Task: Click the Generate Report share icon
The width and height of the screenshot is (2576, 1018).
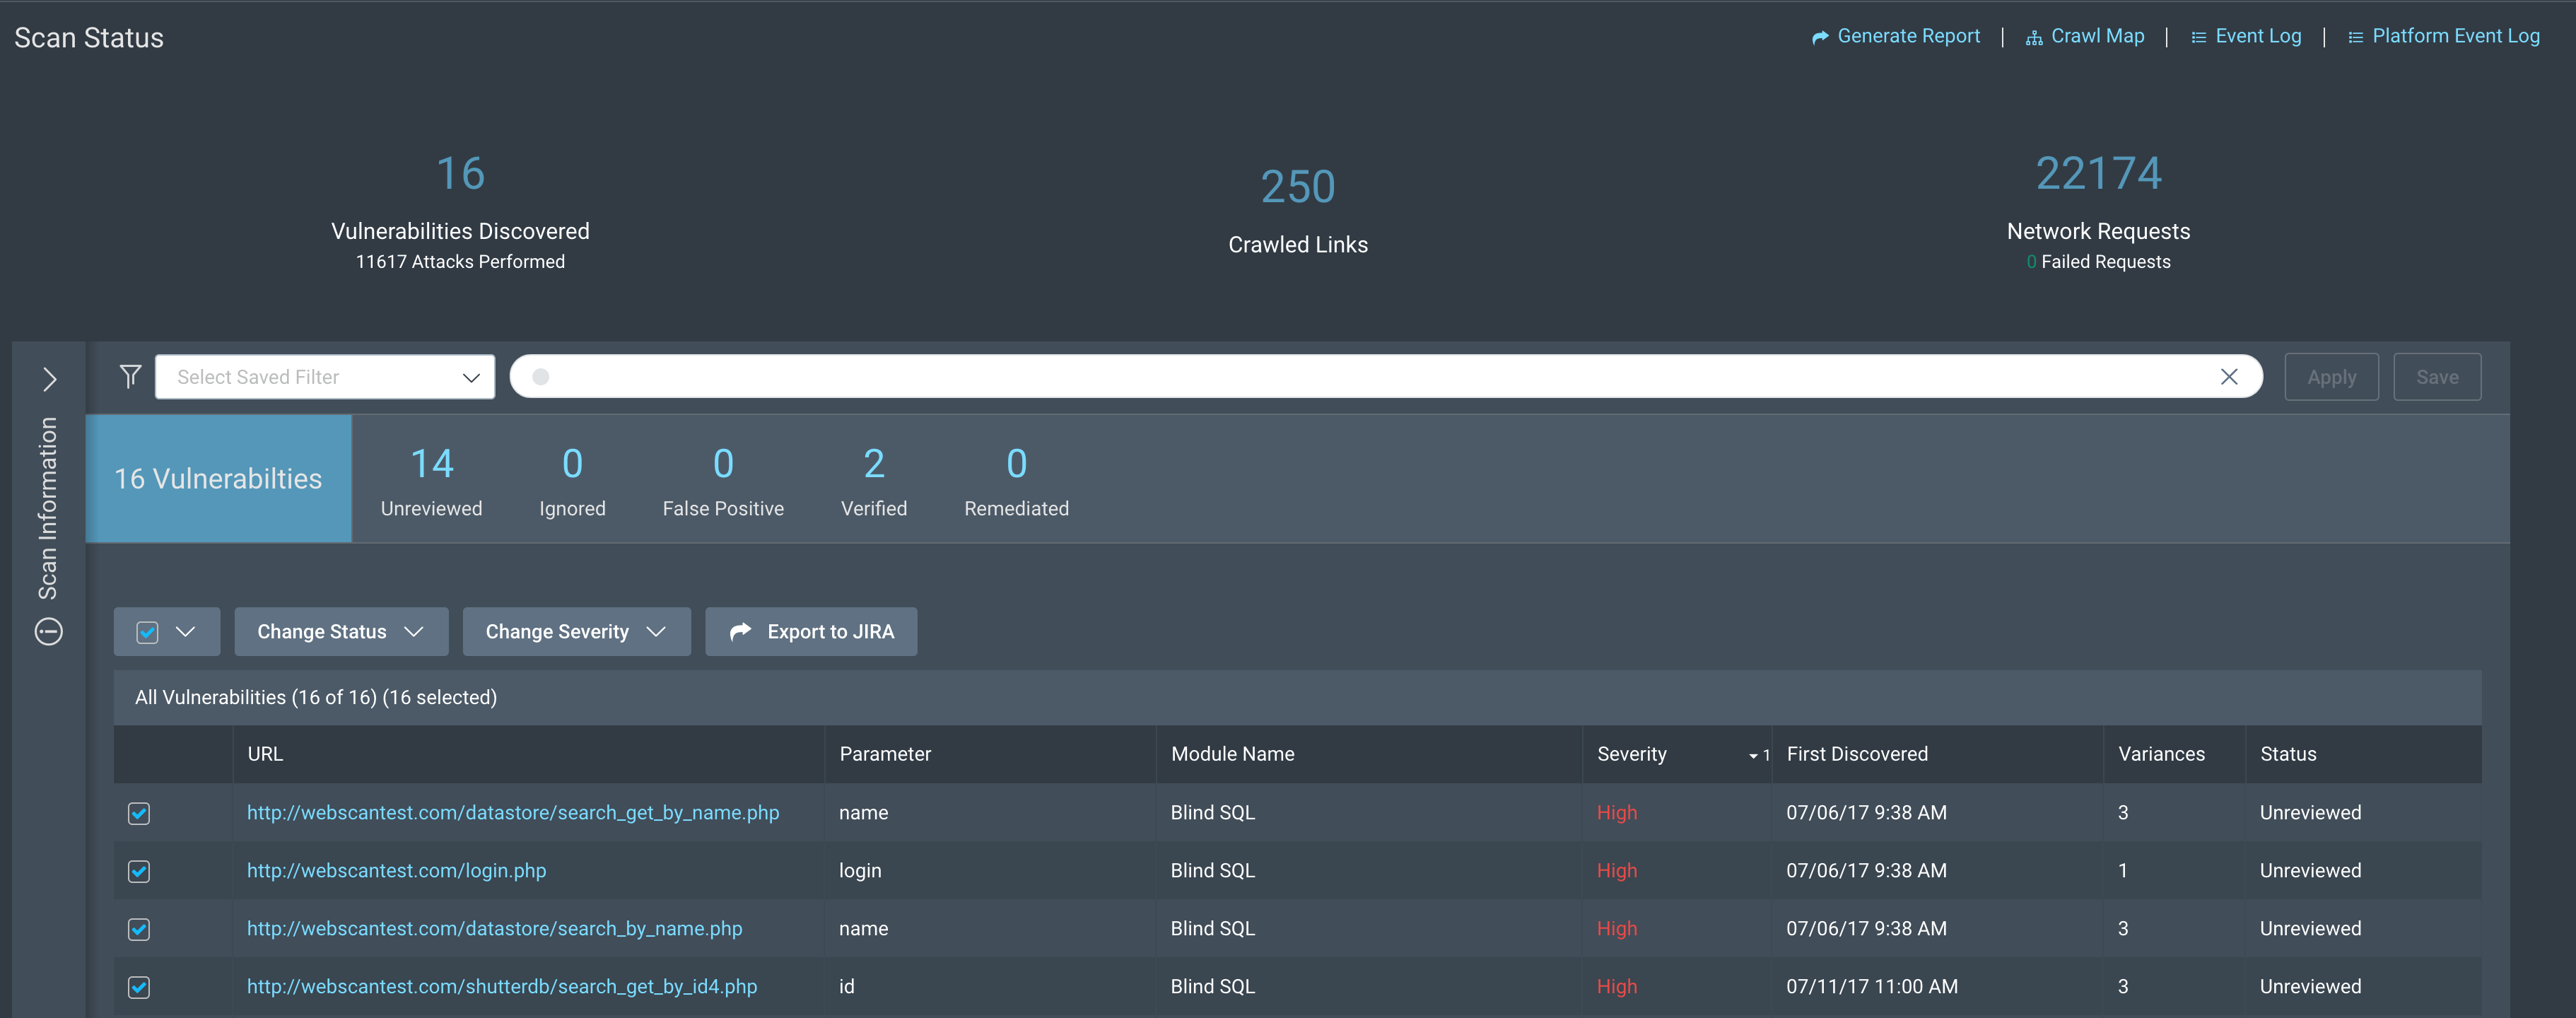Action: pos(1820,37)
